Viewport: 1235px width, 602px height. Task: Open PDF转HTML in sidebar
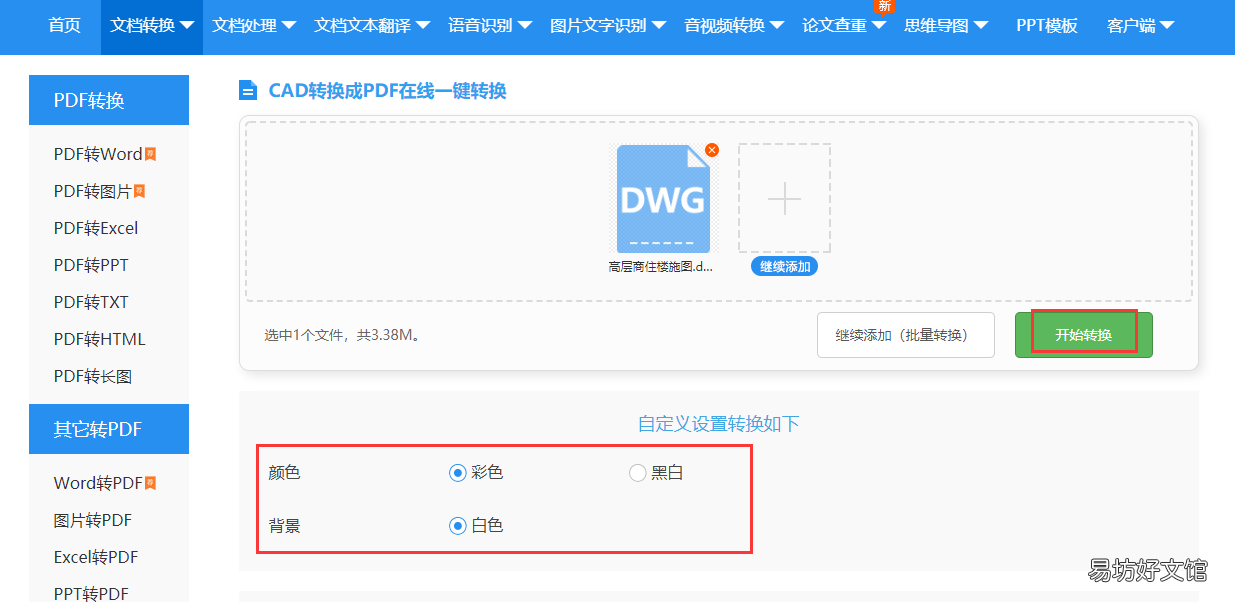[x=100, y=339]
